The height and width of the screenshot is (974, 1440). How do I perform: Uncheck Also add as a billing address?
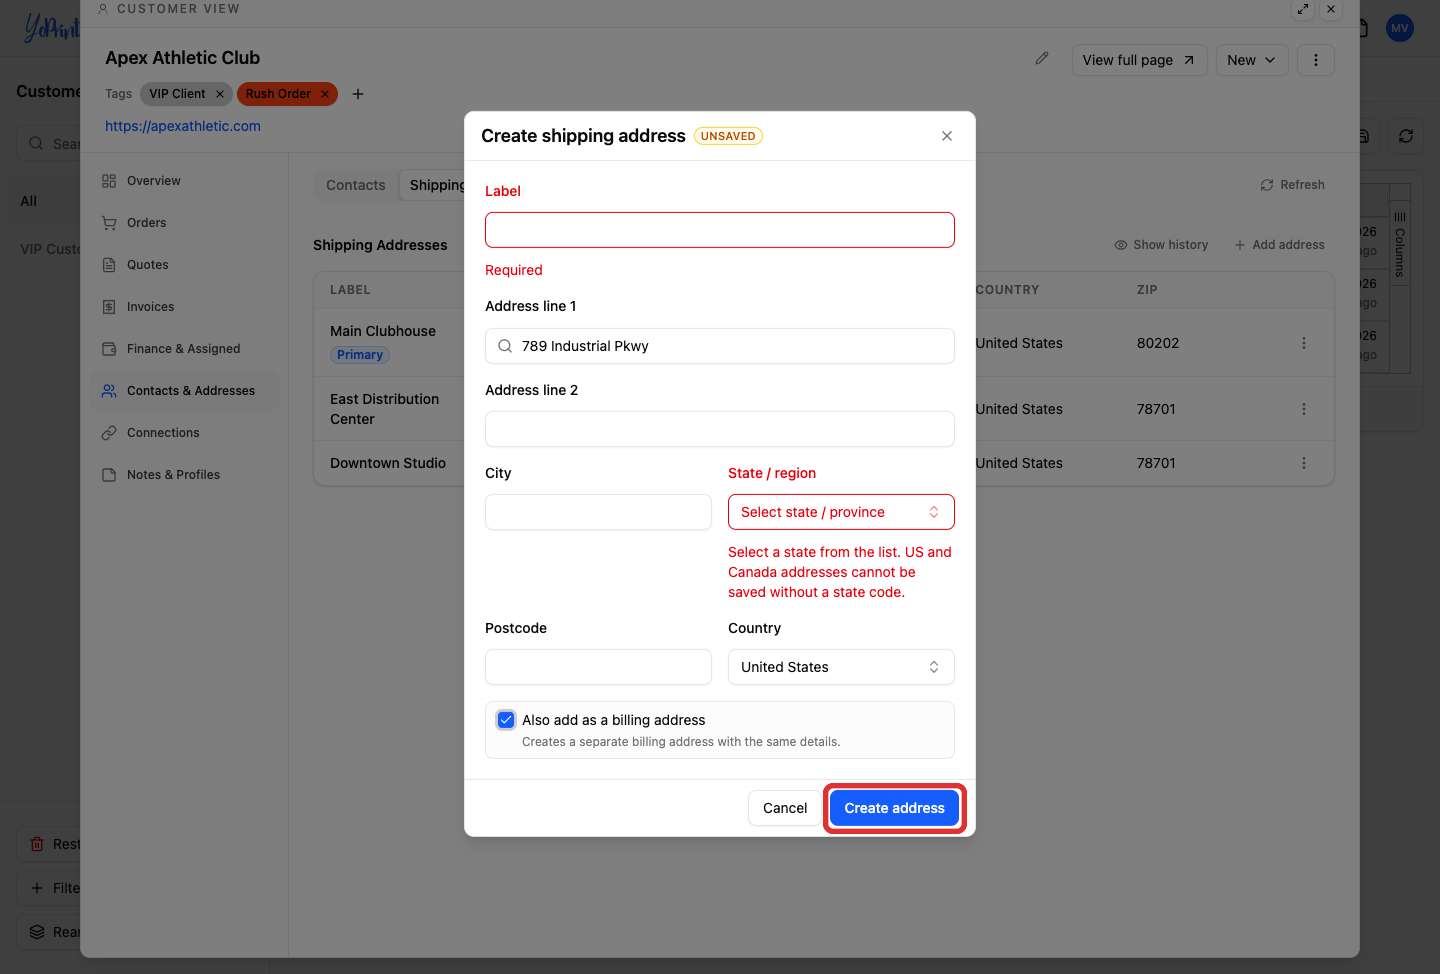point(506,720)
